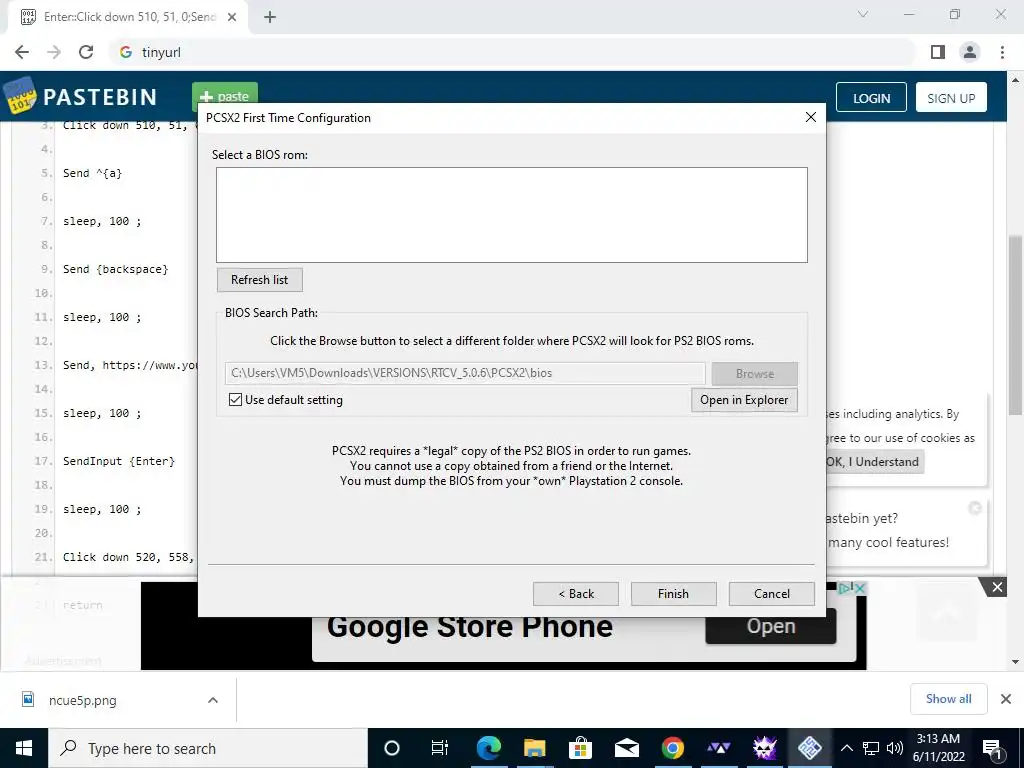The image size is (1024, 768).
Task: Click inside the BIOS rom list box
Action: click(x=511, y=215)
